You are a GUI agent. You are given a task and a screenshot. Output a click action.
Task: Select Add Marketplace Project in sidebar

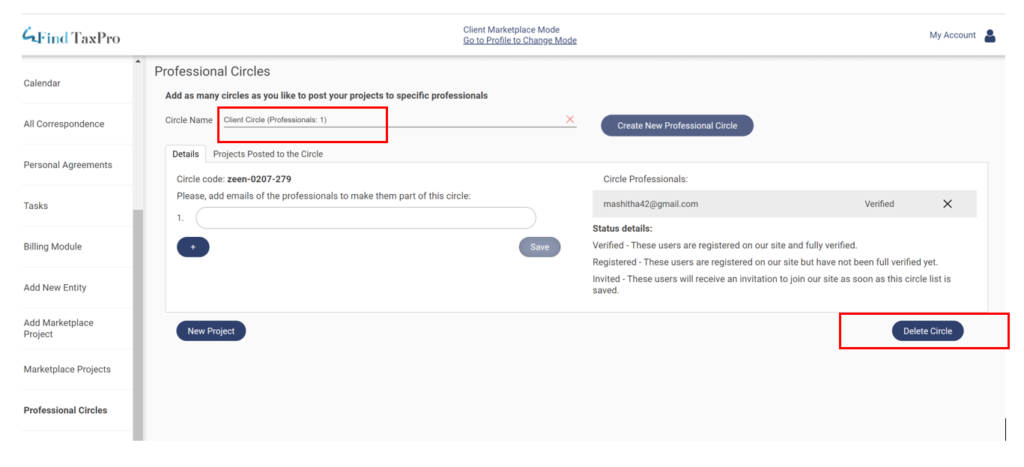[58, 328]
